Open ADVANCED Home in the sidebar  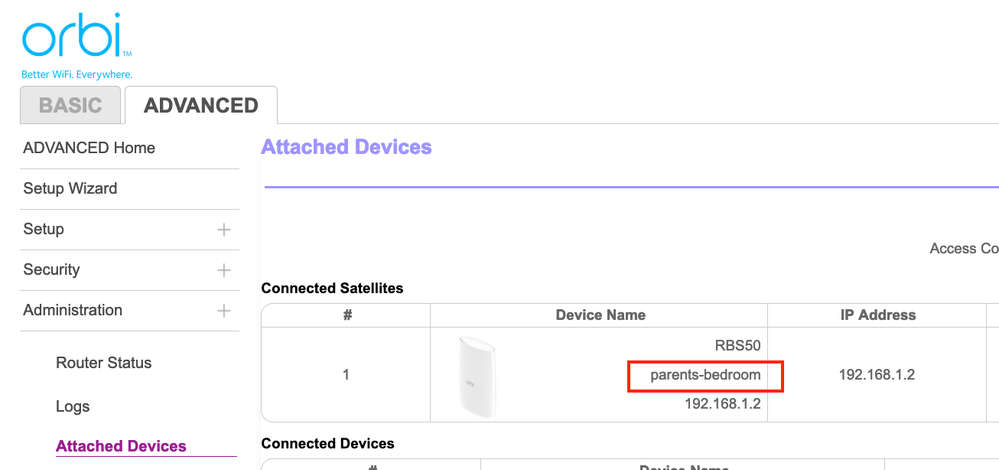click(x=89, y=148)
